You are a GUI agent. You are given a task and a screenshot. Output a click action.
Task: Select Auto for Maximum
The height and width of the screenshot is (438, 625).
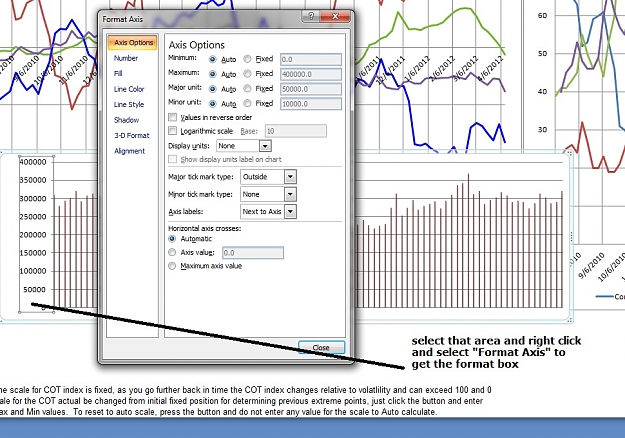(212, 74)
